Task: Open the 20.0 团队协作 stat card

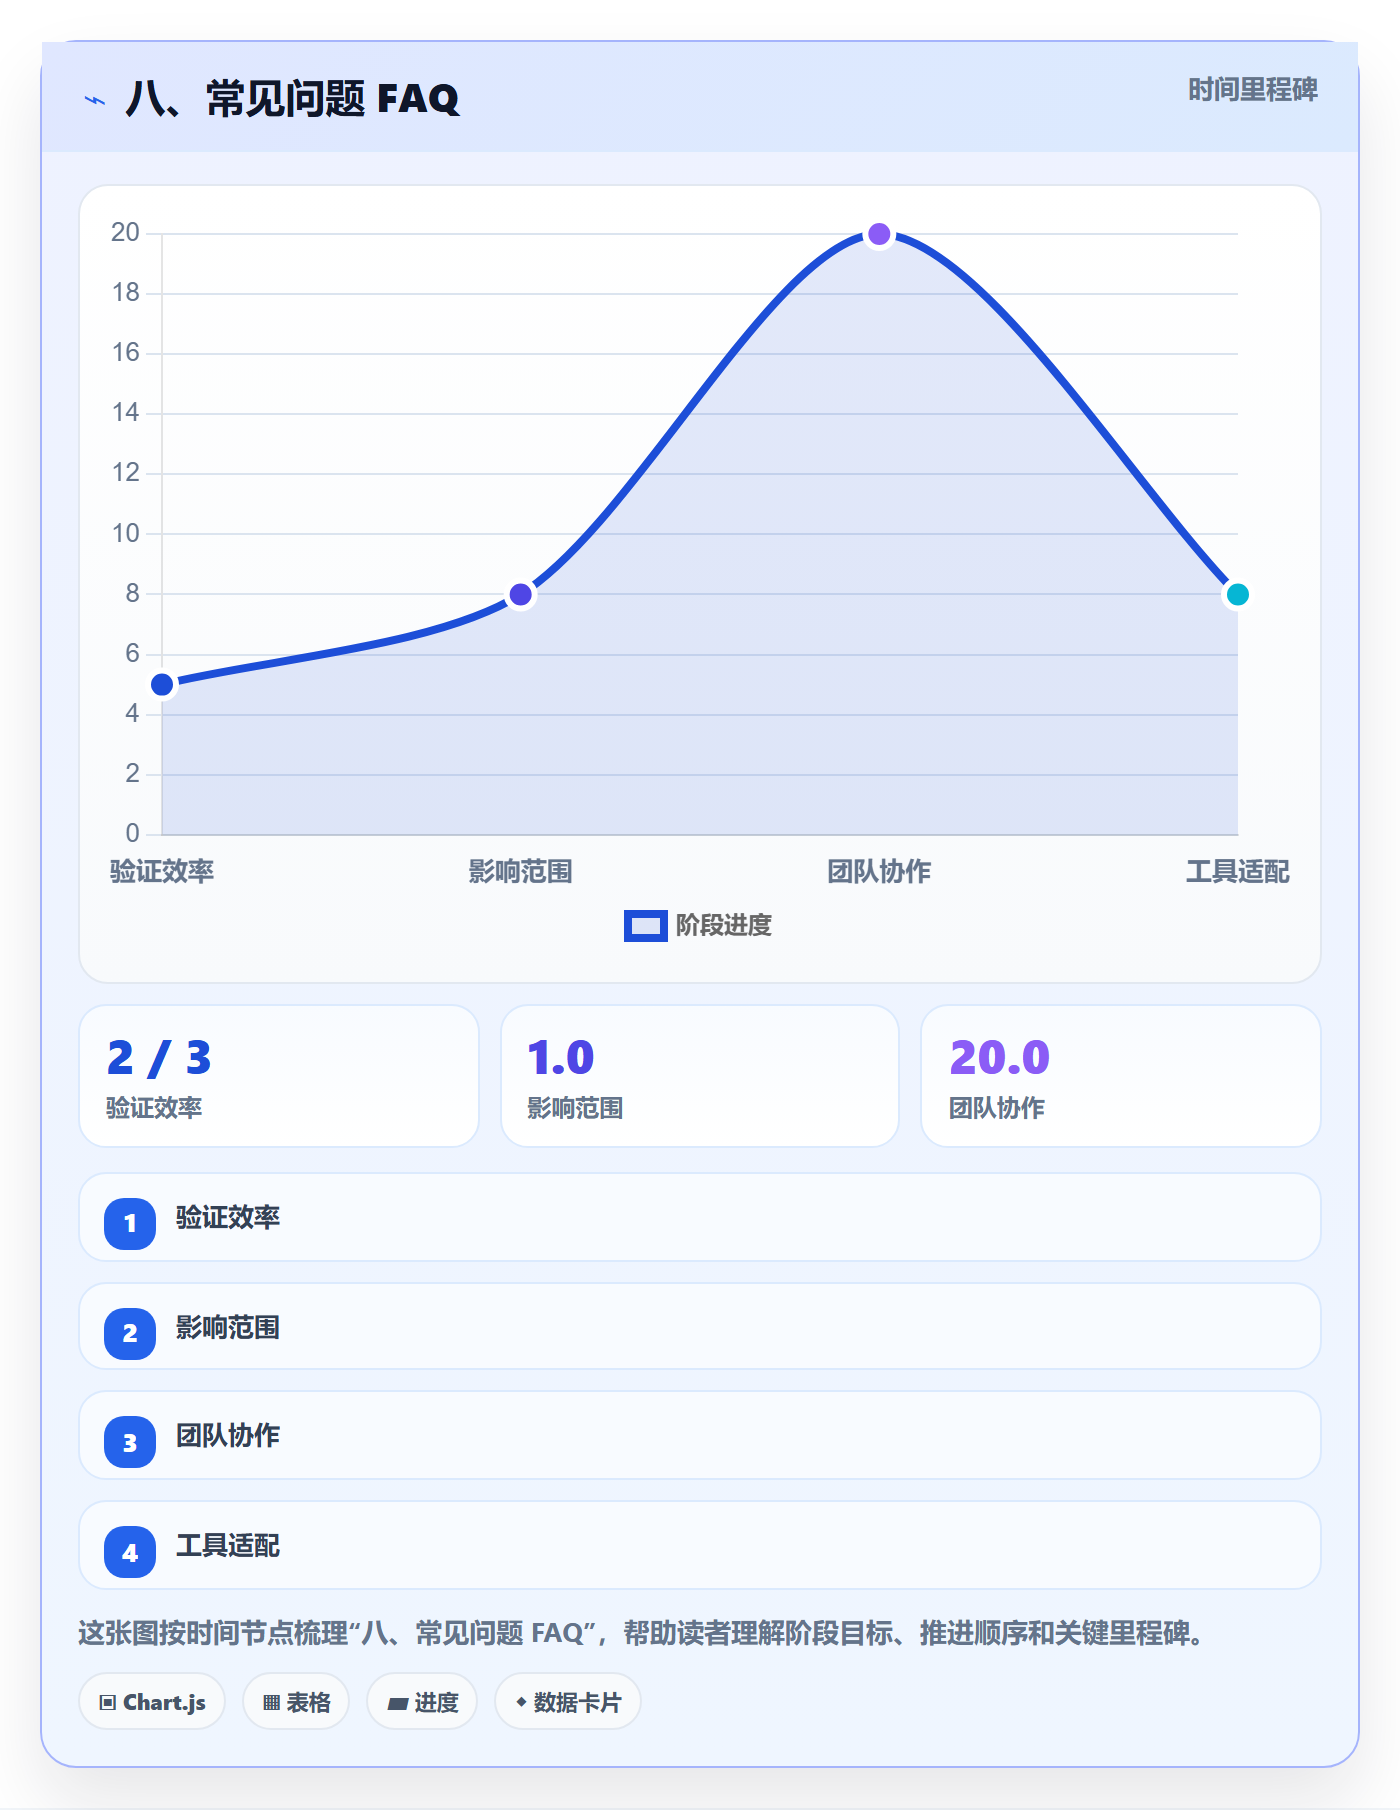Action: tap(1121, 1076)
